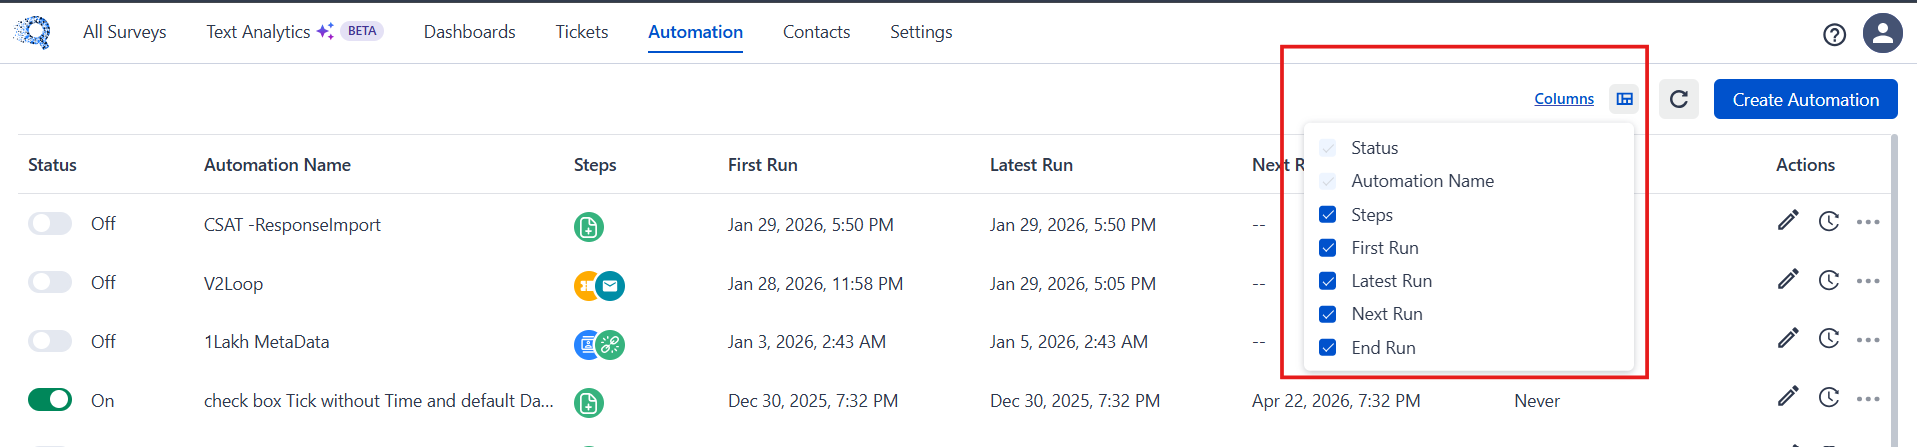Open the user profile avatar
Viewport: 1917px width, 447px height.
[1882, 33]
